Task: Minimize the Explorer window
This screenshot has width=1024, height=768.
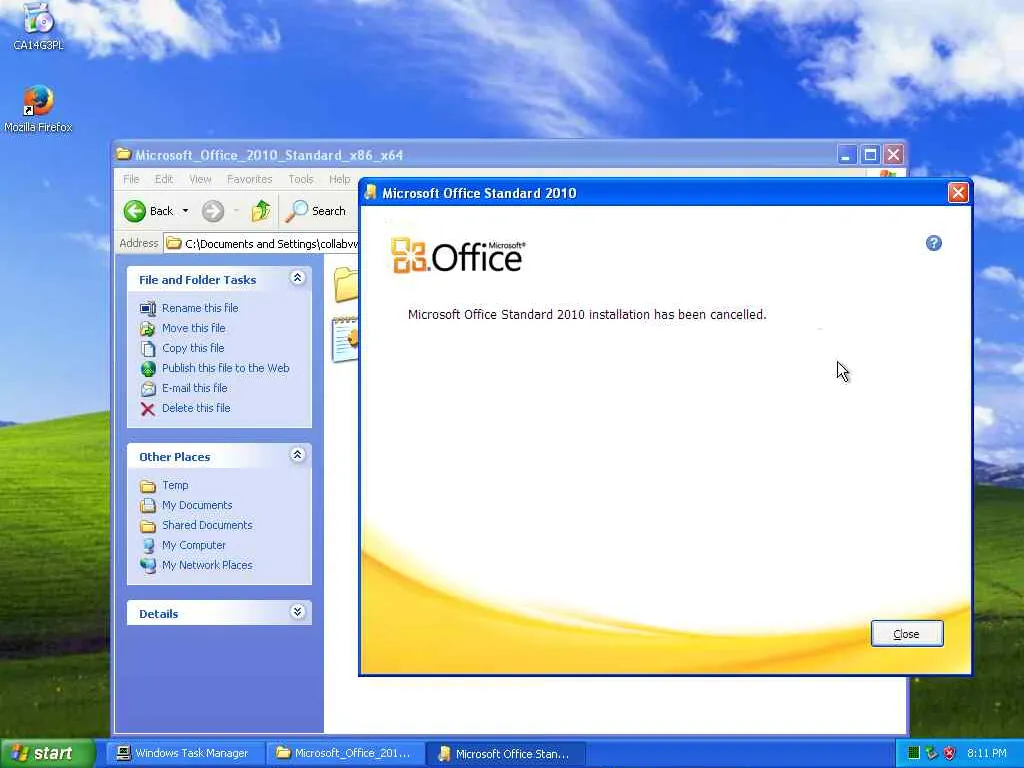Action: pyautogui.click(x=846, y=155)
